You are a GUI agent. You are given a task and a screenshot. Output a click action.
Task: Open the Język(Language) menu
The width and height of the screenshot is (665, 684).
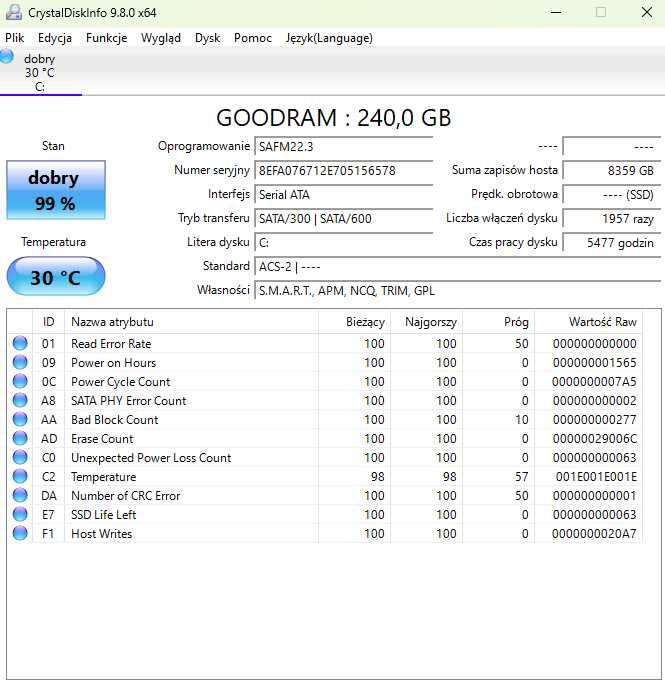[x=329, y=38]
